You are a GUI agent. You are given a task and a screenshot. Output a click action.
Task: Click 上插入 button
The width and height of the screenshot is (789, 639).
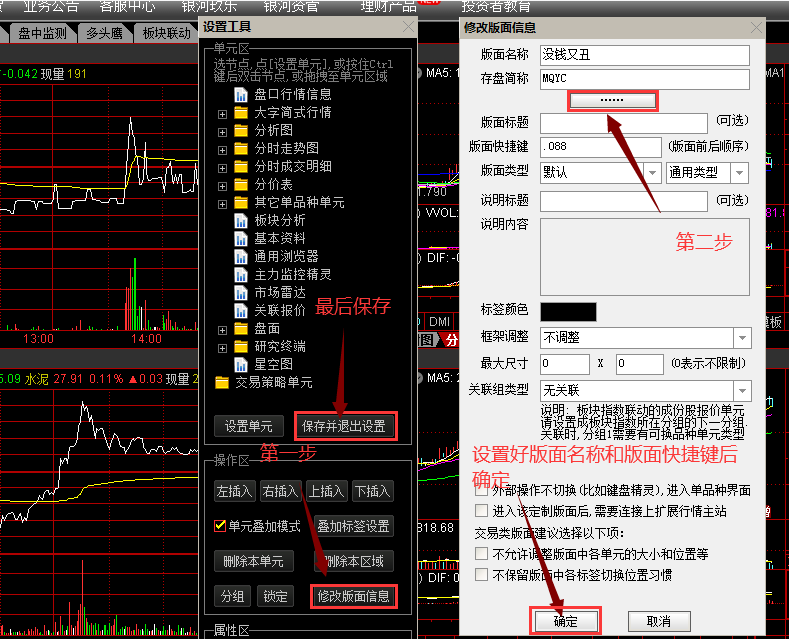tap(327, 491)
